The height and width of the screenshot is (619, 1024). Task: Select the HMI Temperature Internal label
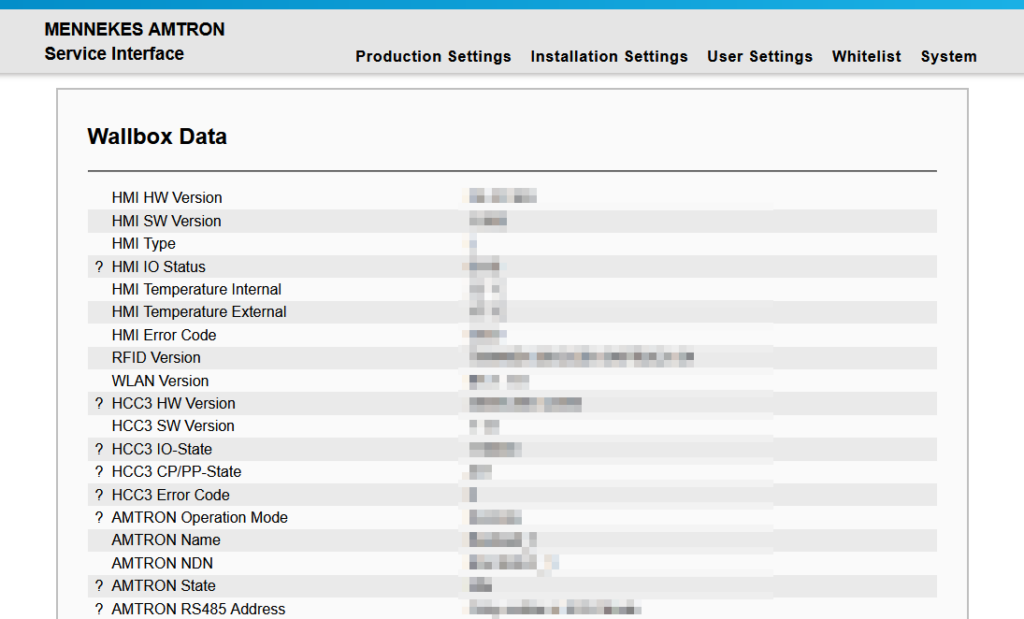[x=196, y=289]
